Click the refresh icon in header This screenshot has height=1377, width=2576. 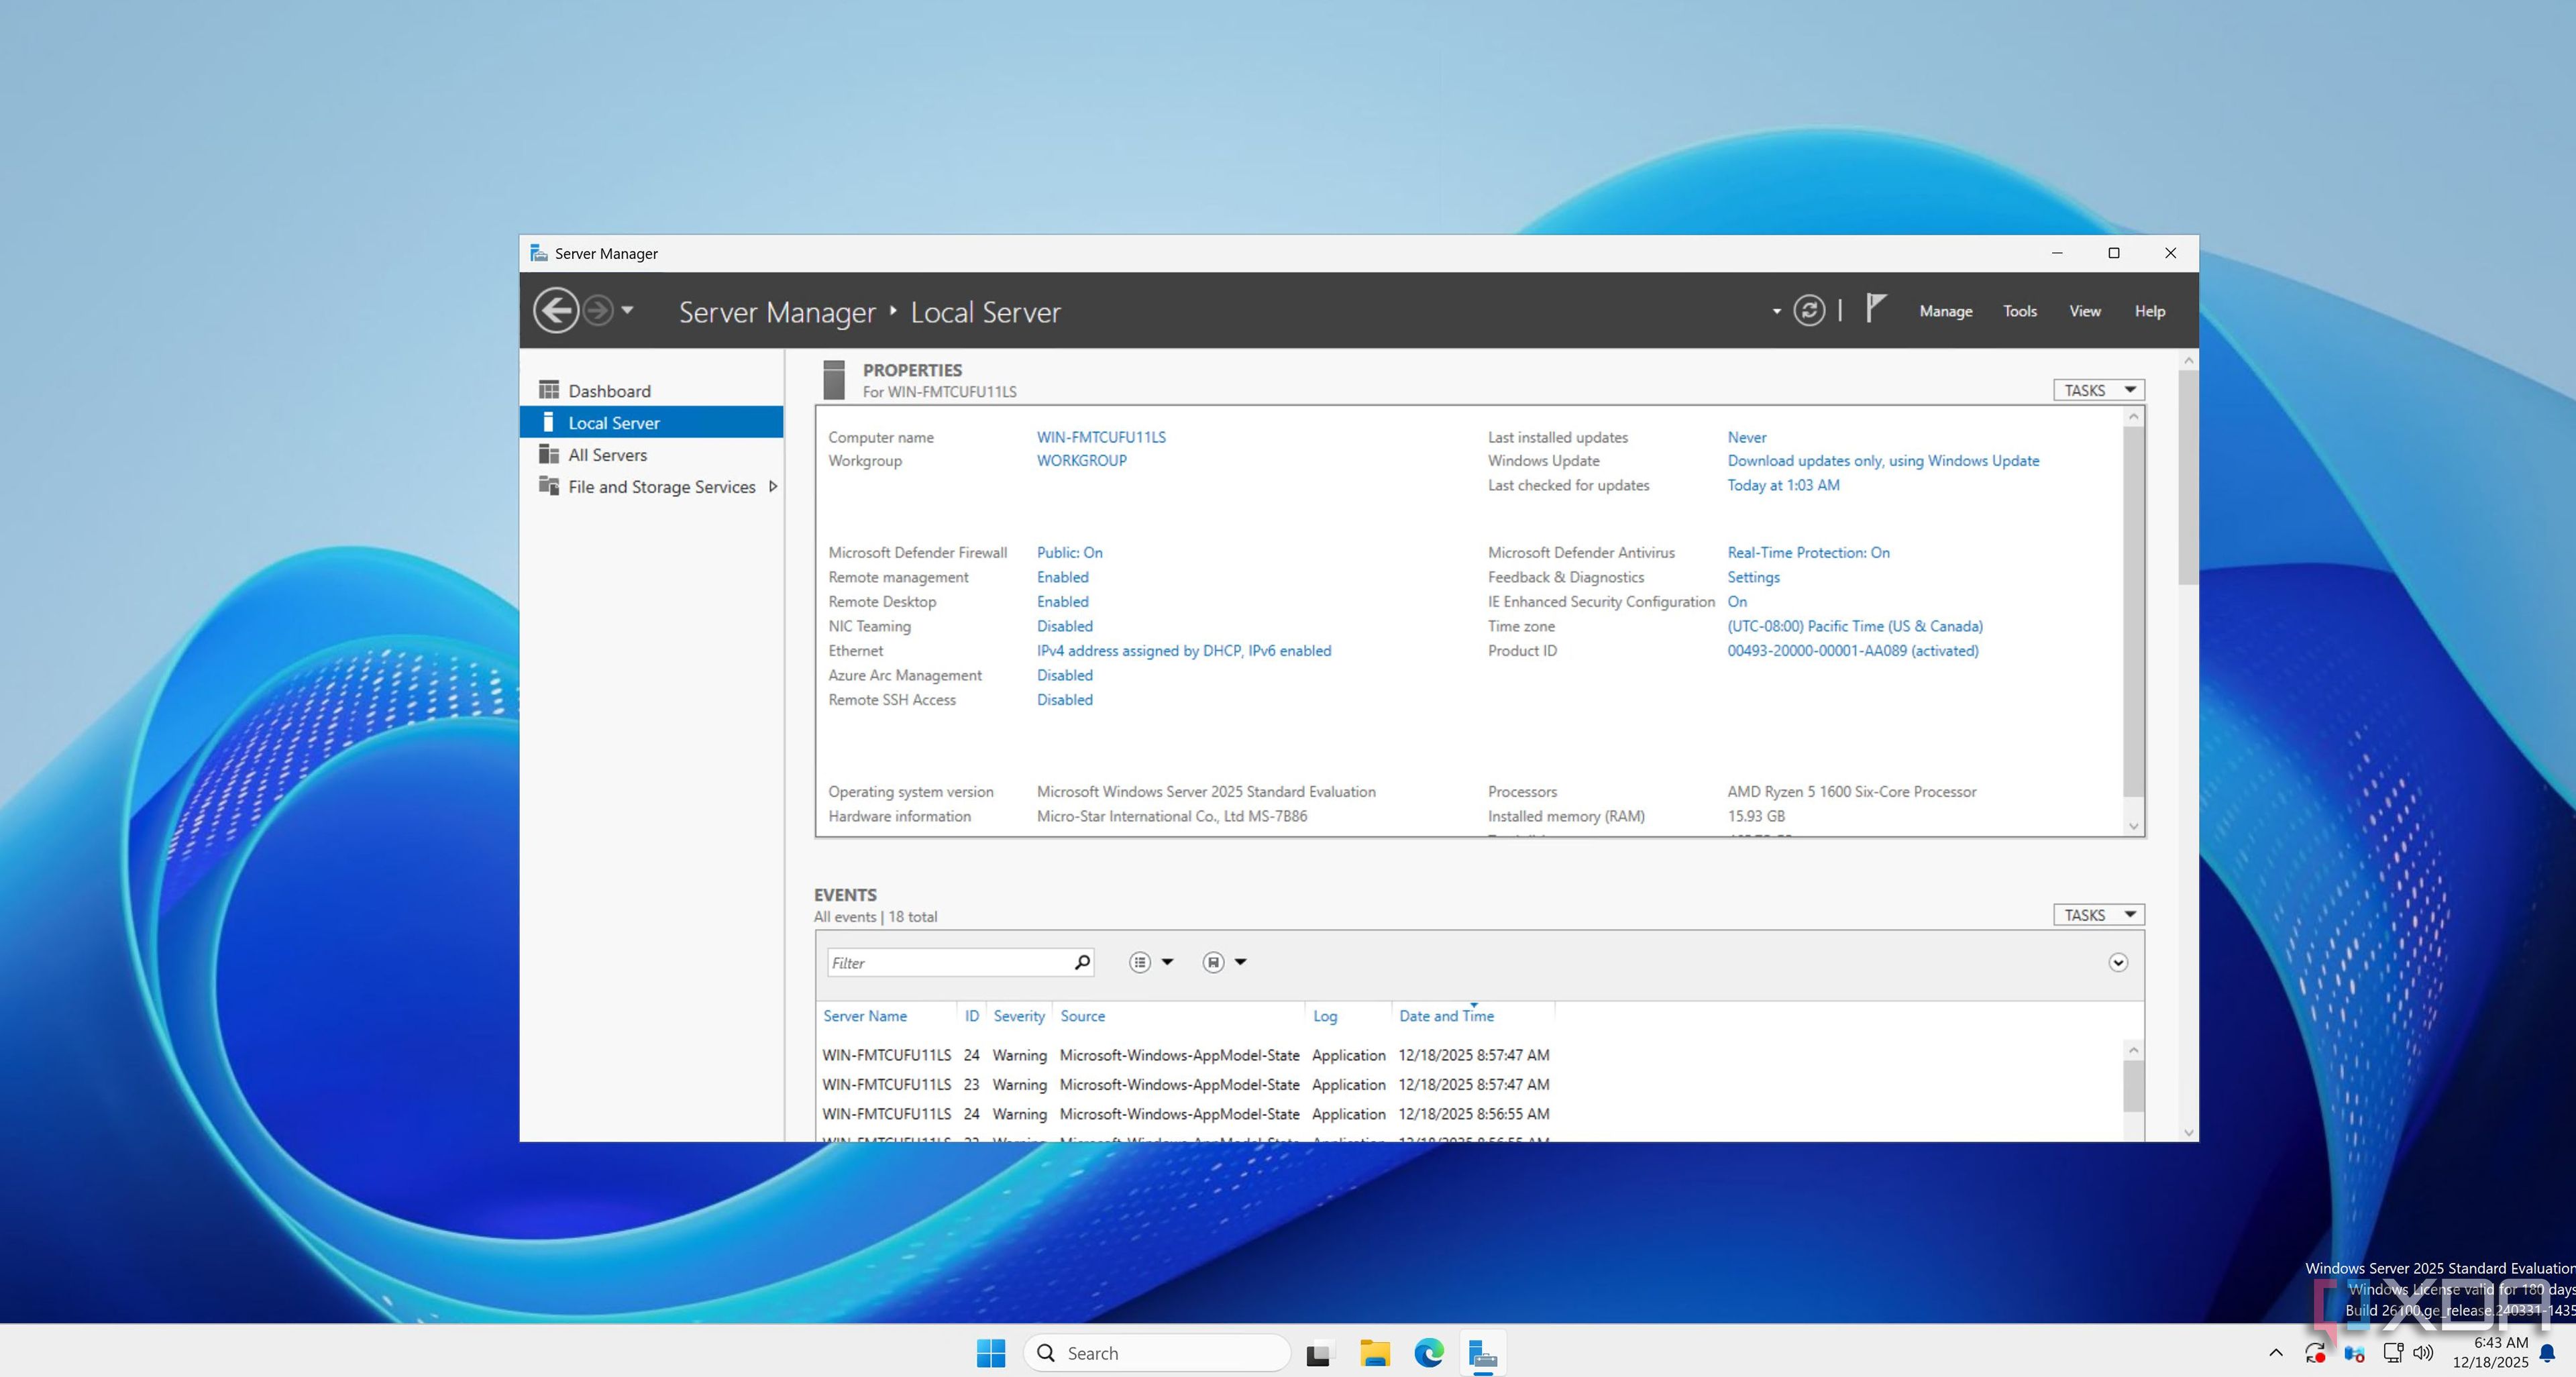(x=1808, y=310)
